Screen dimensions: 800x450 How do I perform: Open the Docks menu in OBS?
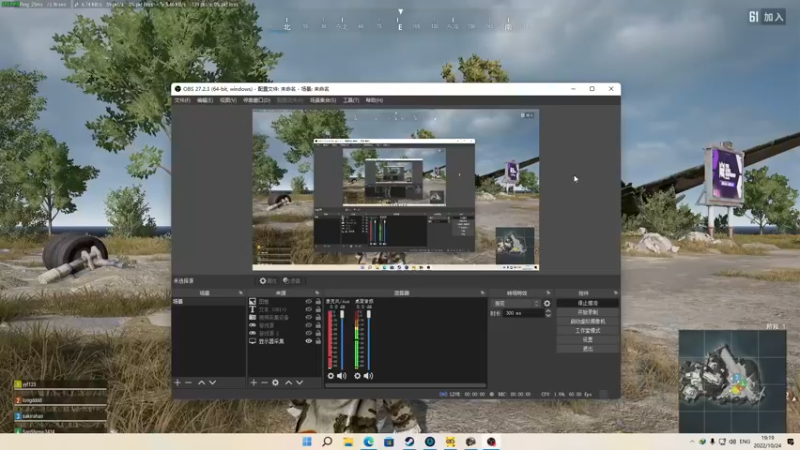click(257, 101)
